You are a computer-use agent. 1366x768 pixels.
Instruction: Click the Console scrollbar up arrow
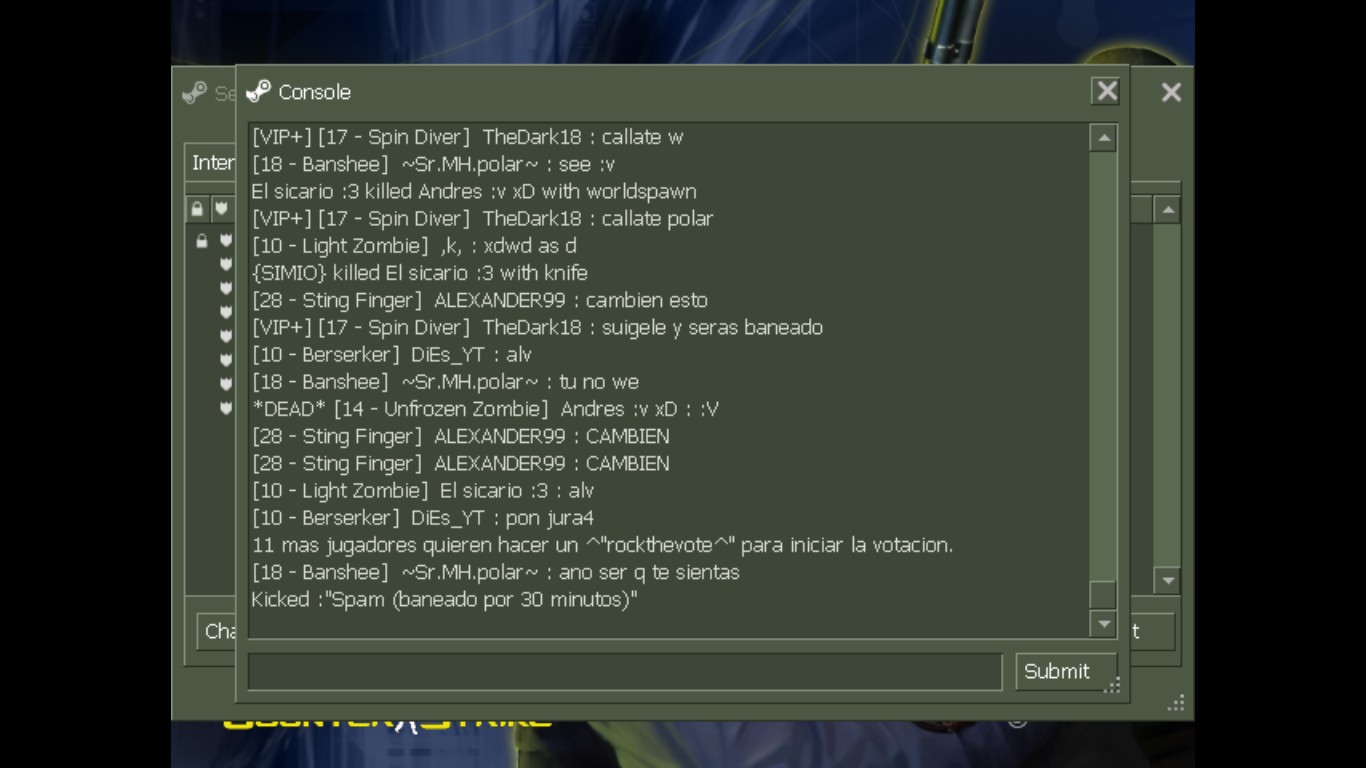click(x=1103, y=139)
